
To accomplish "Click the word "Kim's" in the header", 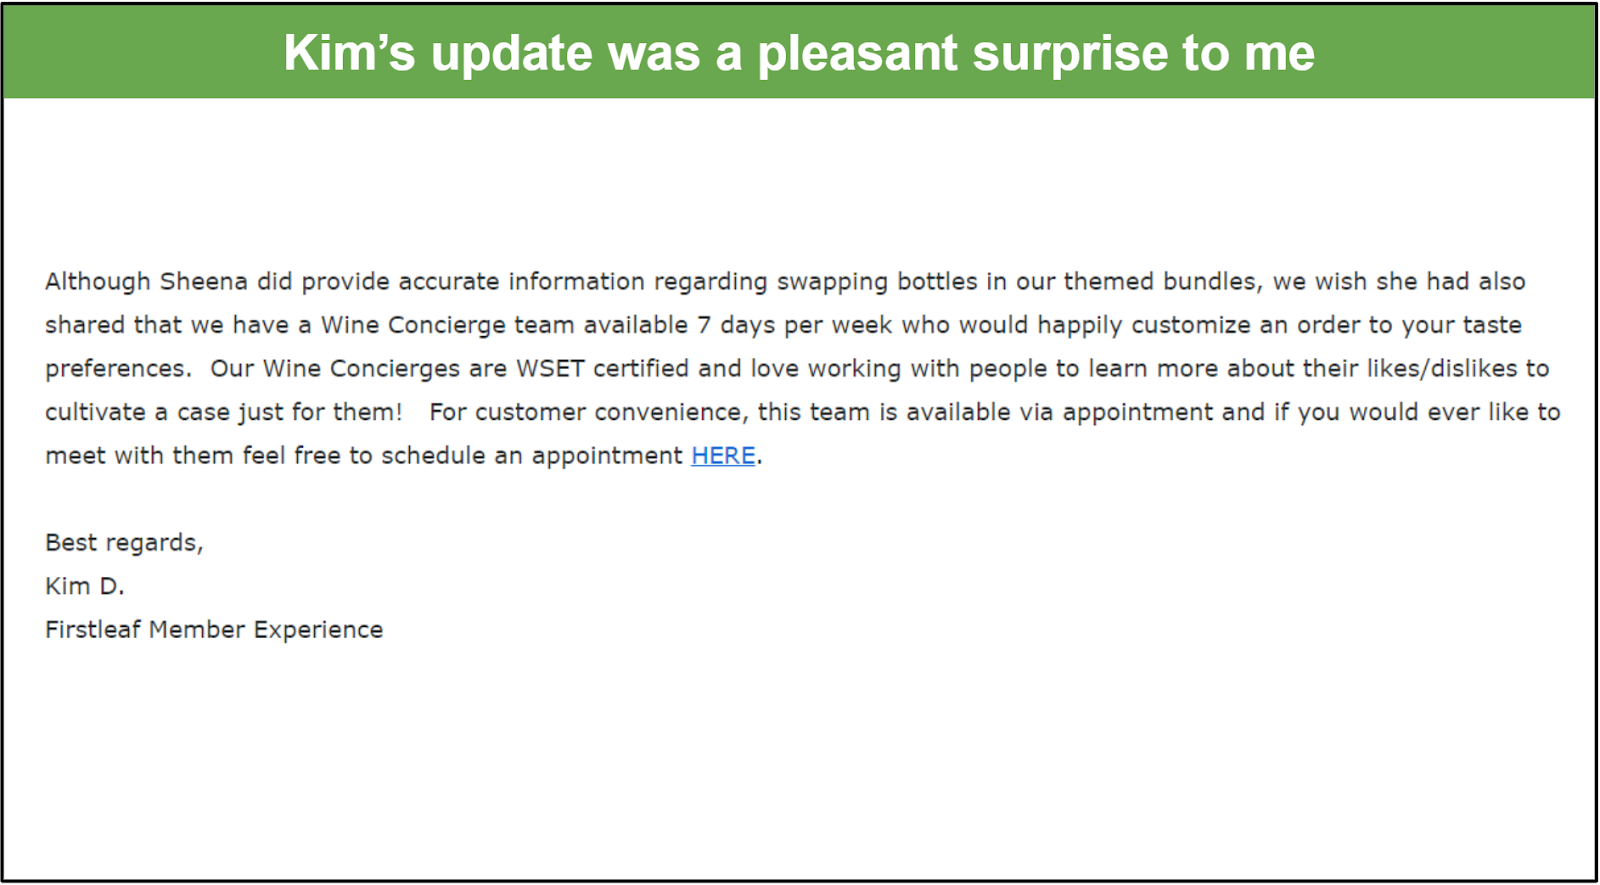I will pyautogui.click(x=348, y=53).
